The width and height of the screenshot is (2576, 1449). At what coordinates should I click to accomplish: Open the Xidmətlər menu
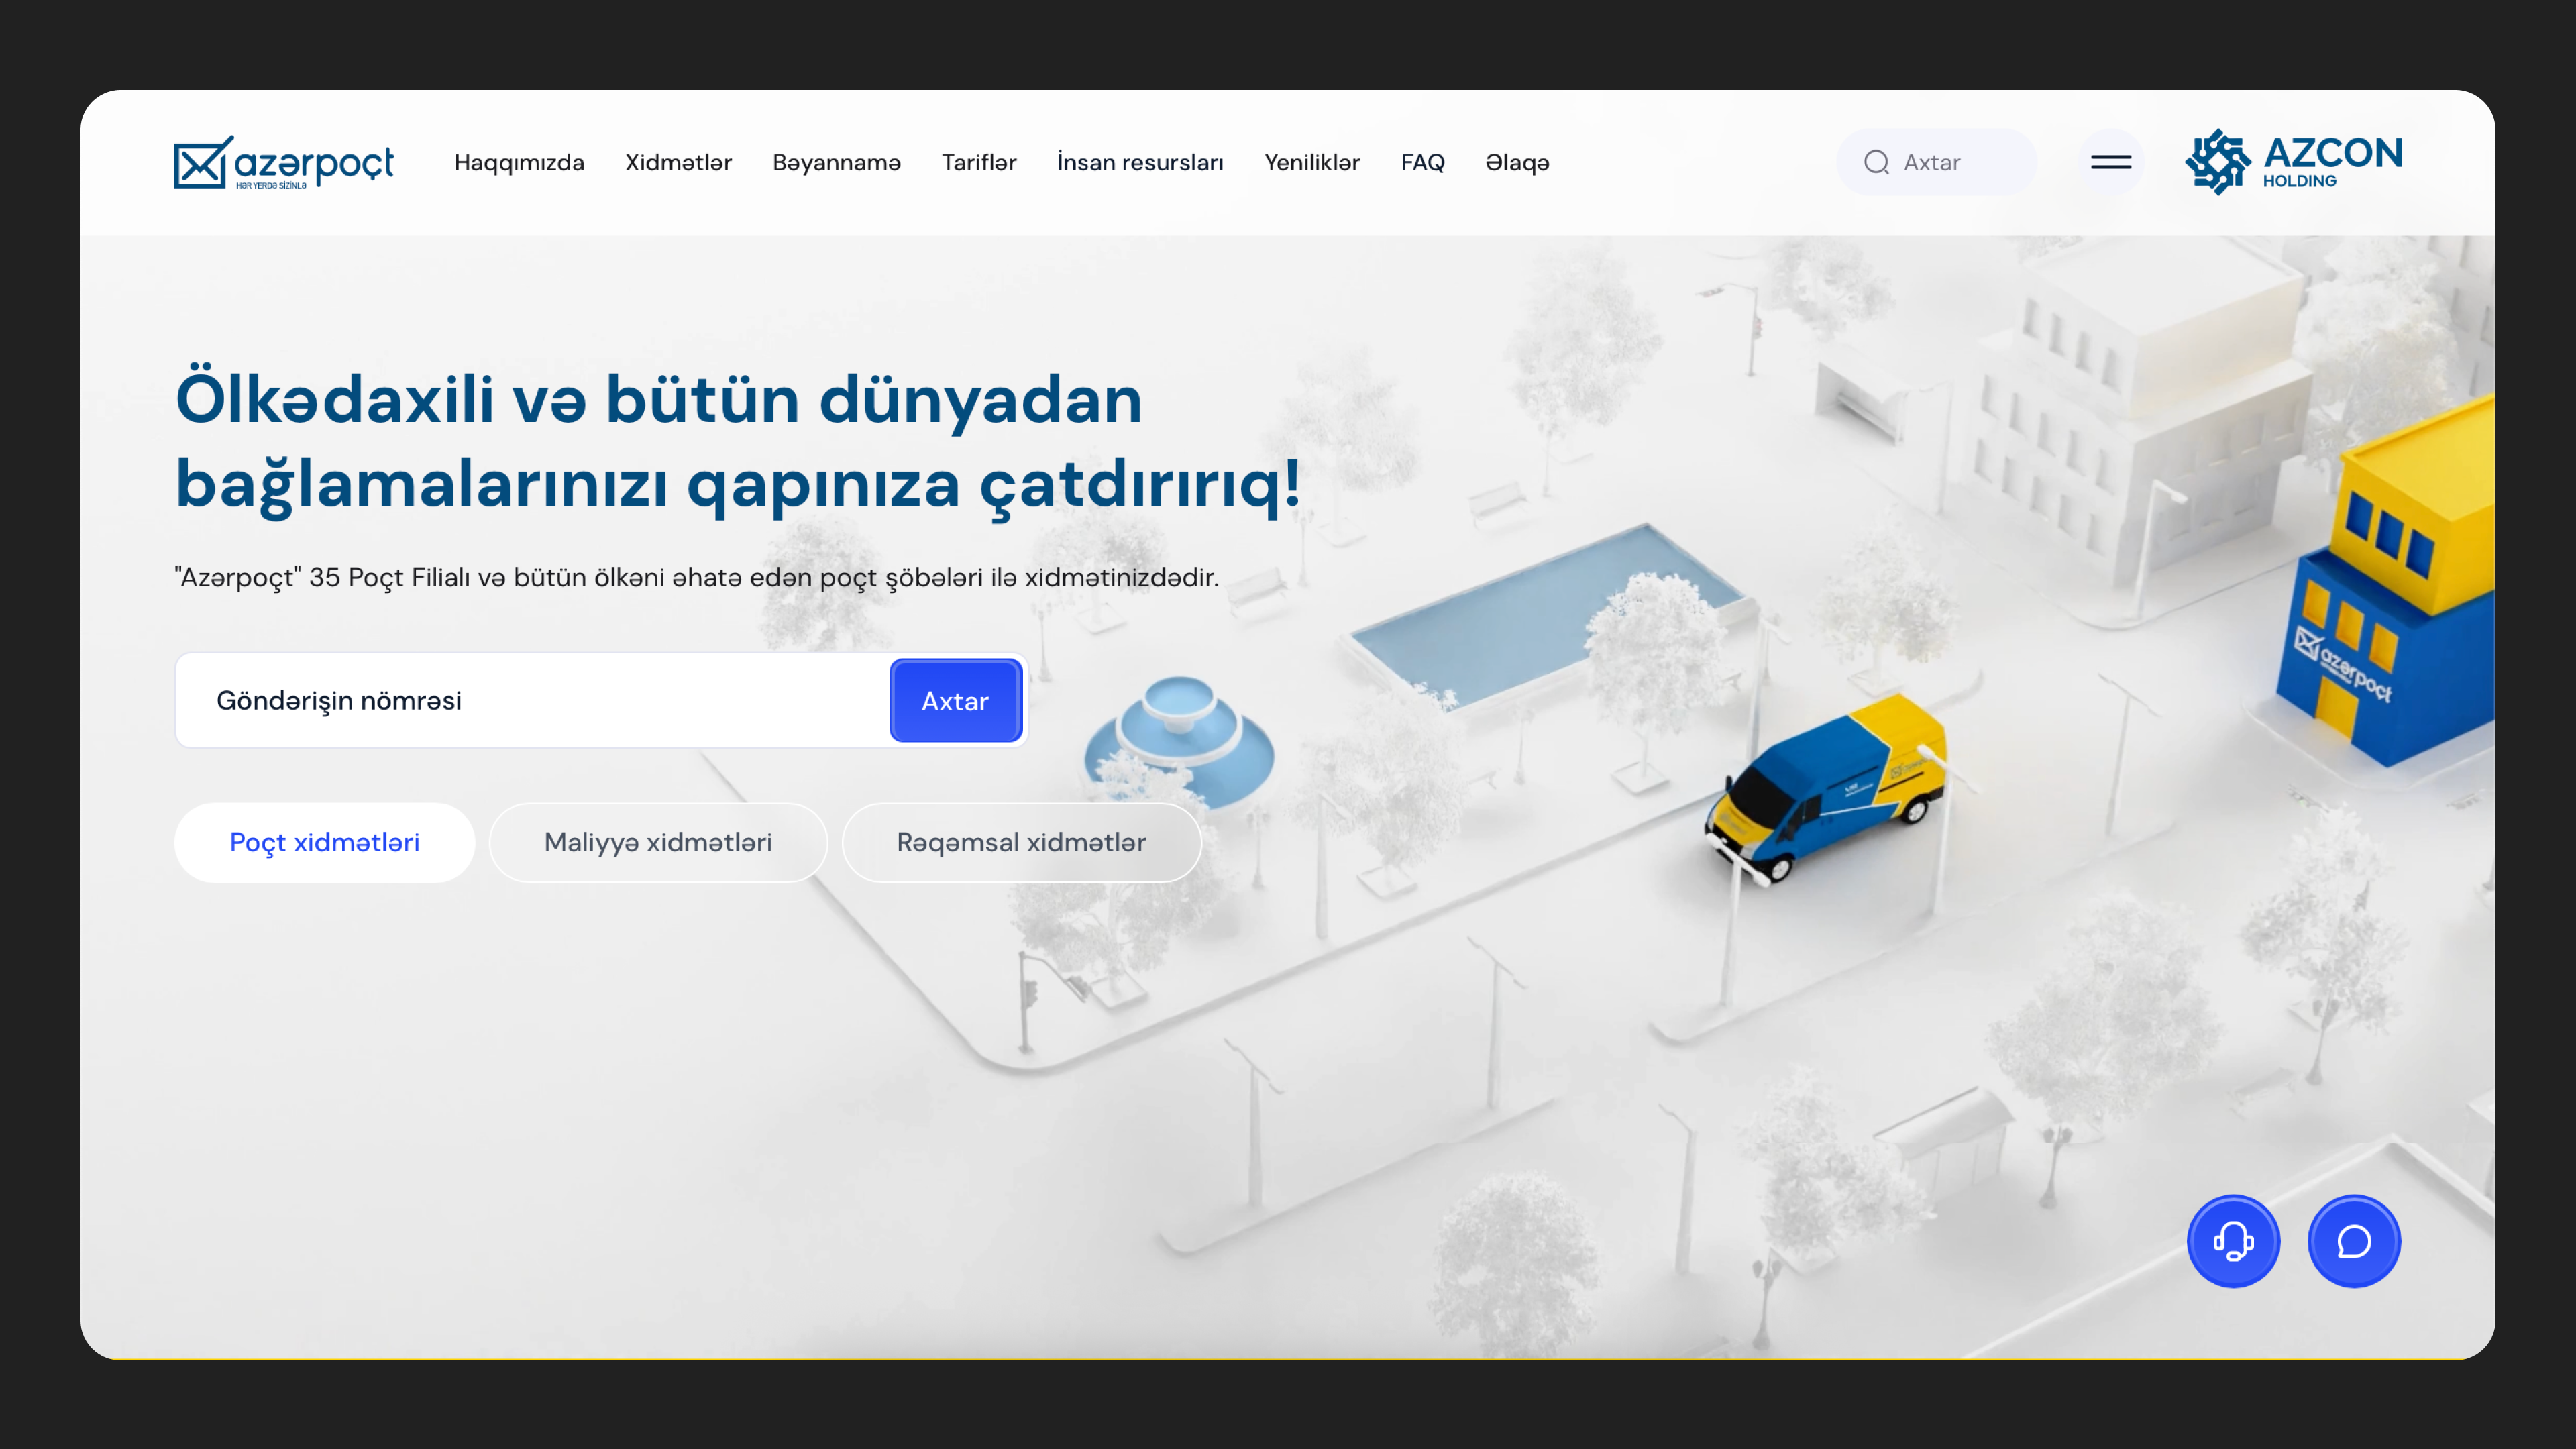click(x=678, y=162)
